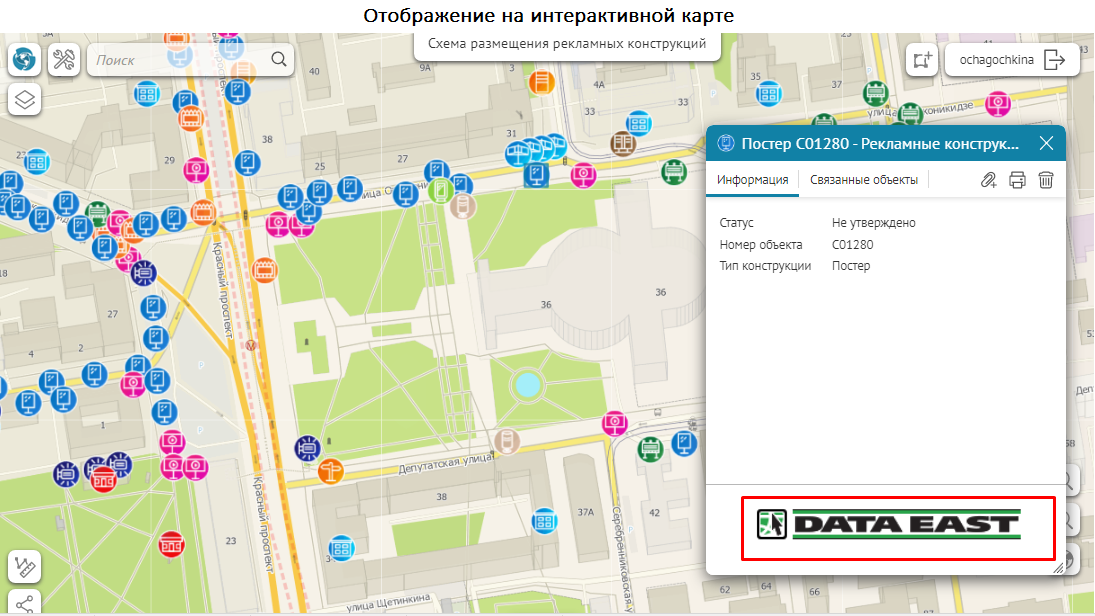This screenshot has height=616, width=1095.
Task: Click the add selection area icon
Action: (921, 60)
